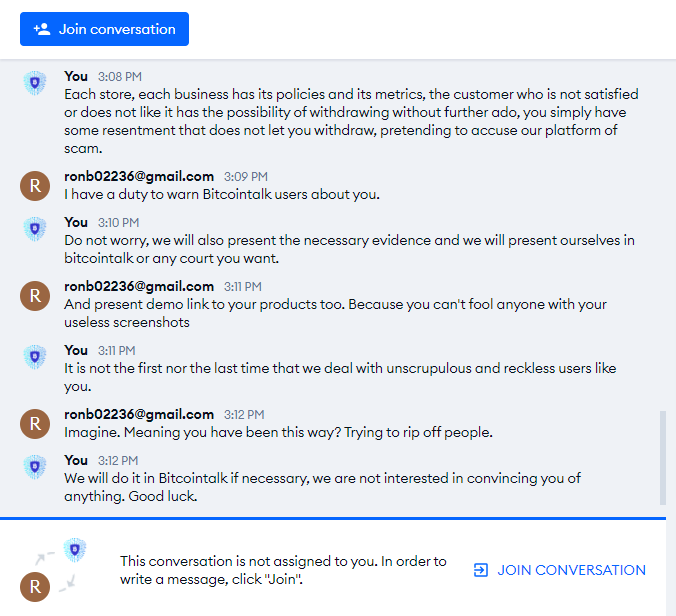Click the enter-arrow icon beside JOIN CONVERSATION
Screen dimensions: 676x616
(x=481, y=570)
